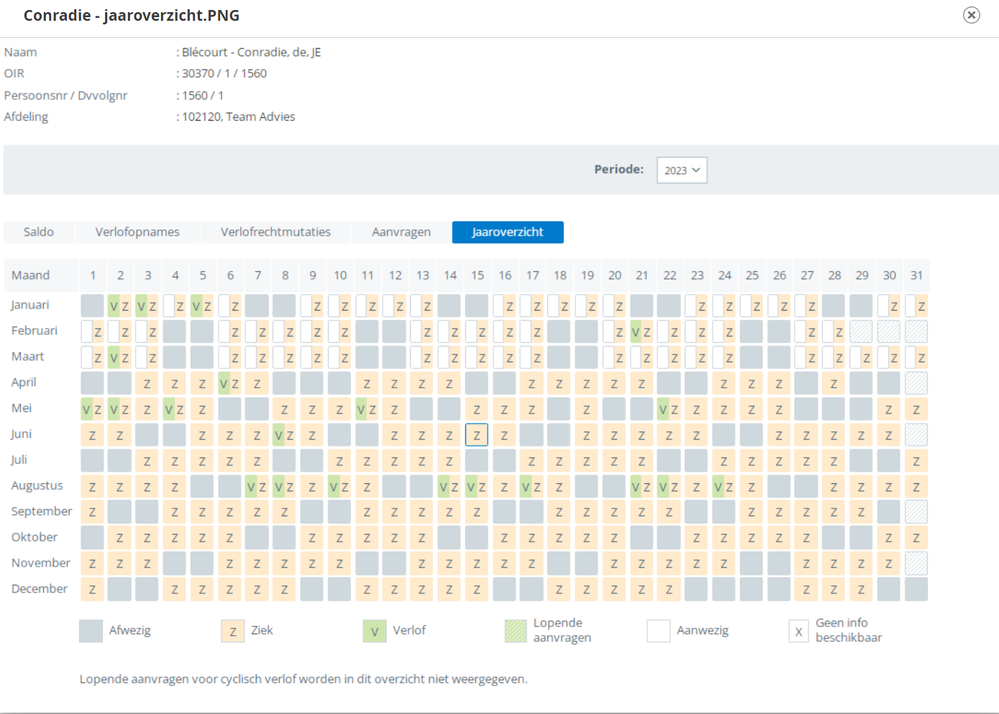Switch to the Saldo tab
The width and height of the screenshot is (999, 714).
point(39,232)
